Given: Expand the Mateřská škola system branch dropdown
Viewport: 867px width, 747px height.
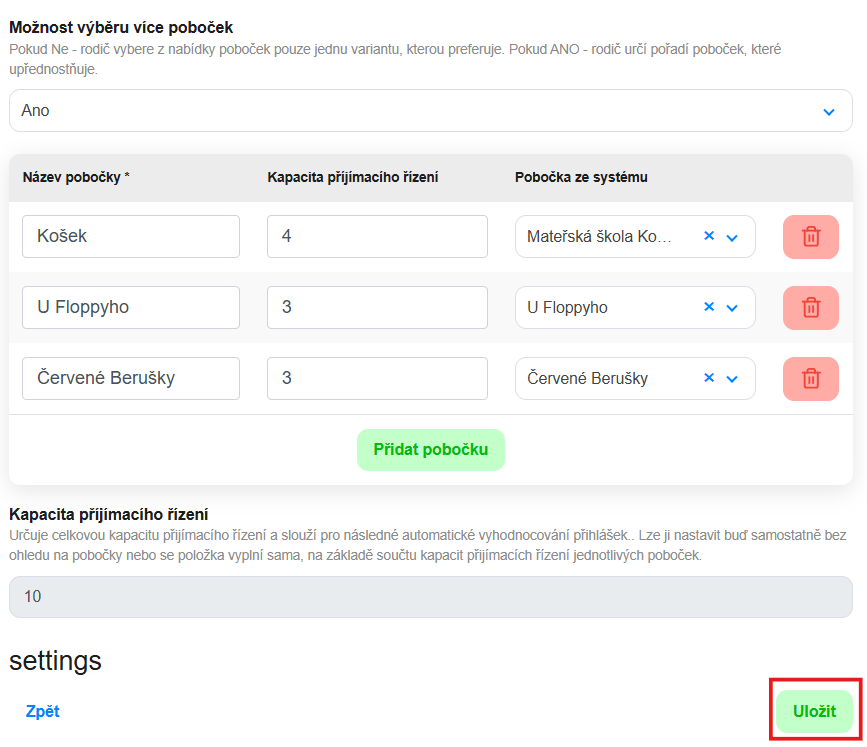Looking at the screenshot, I should click(x=732, y=238).
